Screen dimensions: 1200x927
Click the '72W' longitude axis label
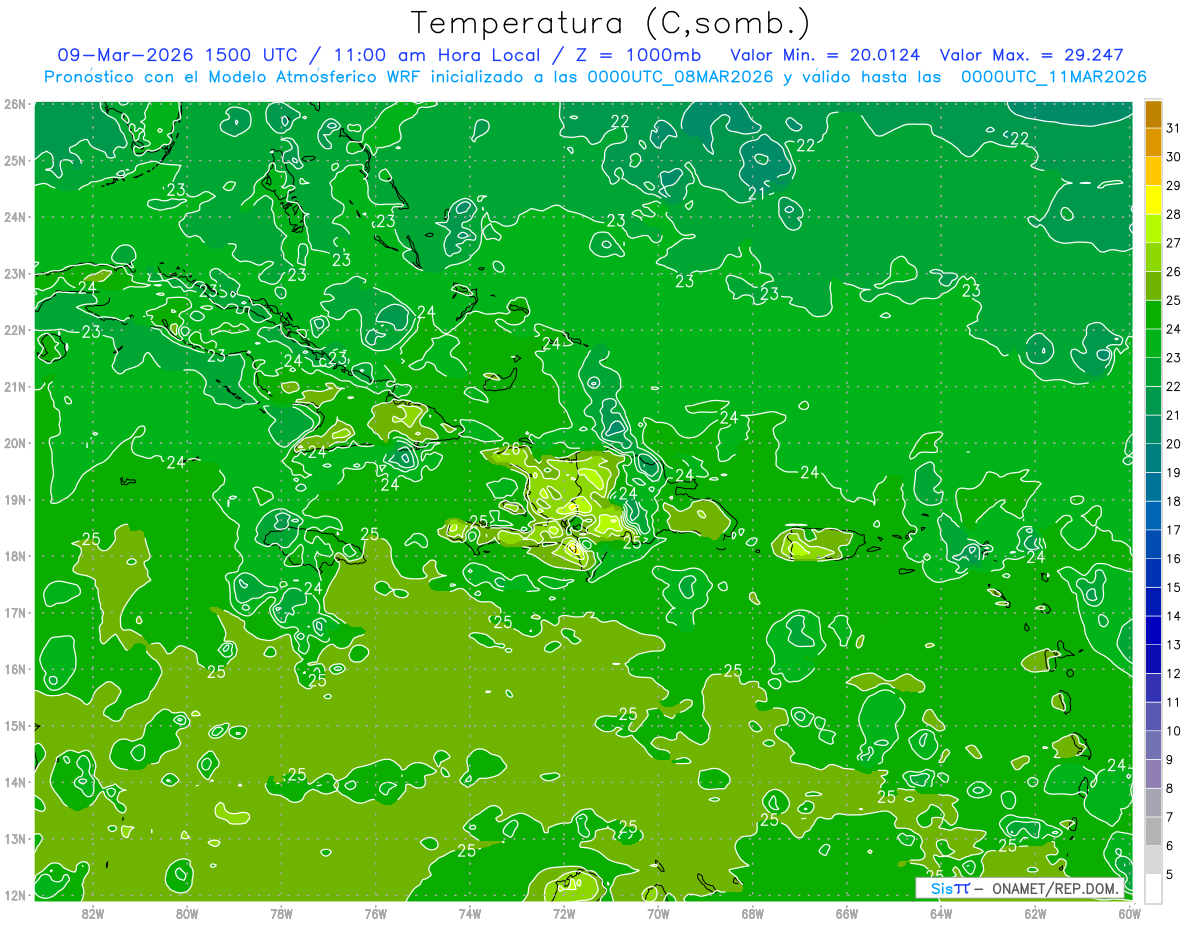pyautogui.click(x=564, y=912)
